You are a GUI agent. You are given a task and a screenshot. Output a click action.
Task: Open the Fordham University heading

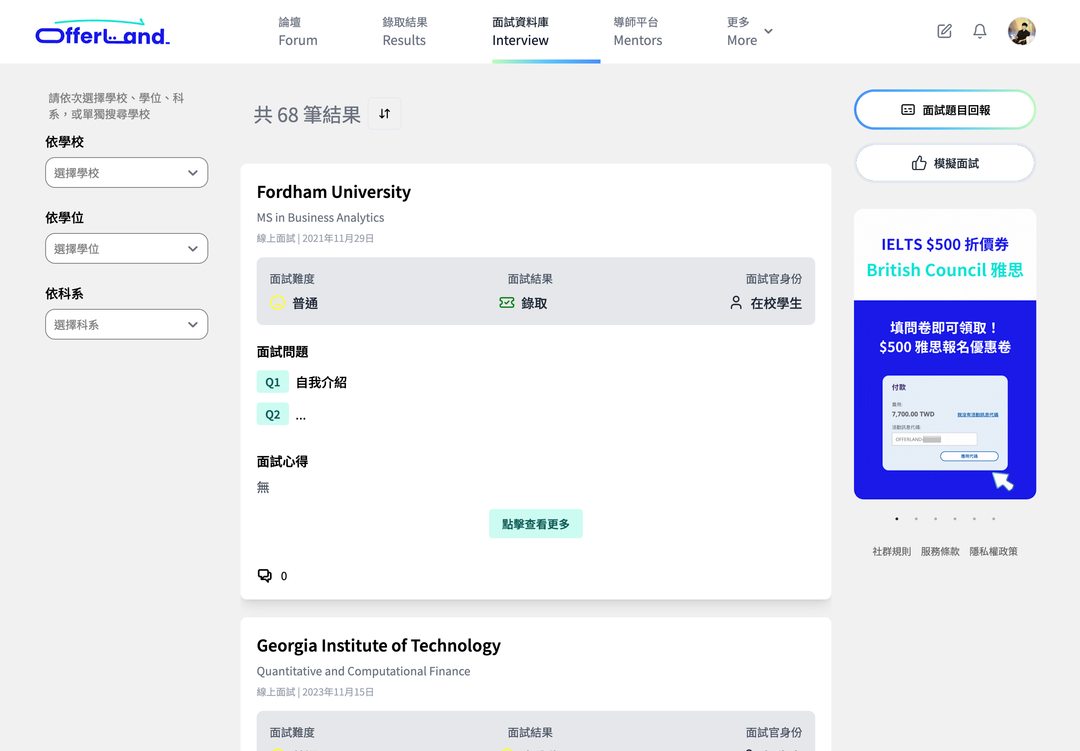[x=333, y=192]
